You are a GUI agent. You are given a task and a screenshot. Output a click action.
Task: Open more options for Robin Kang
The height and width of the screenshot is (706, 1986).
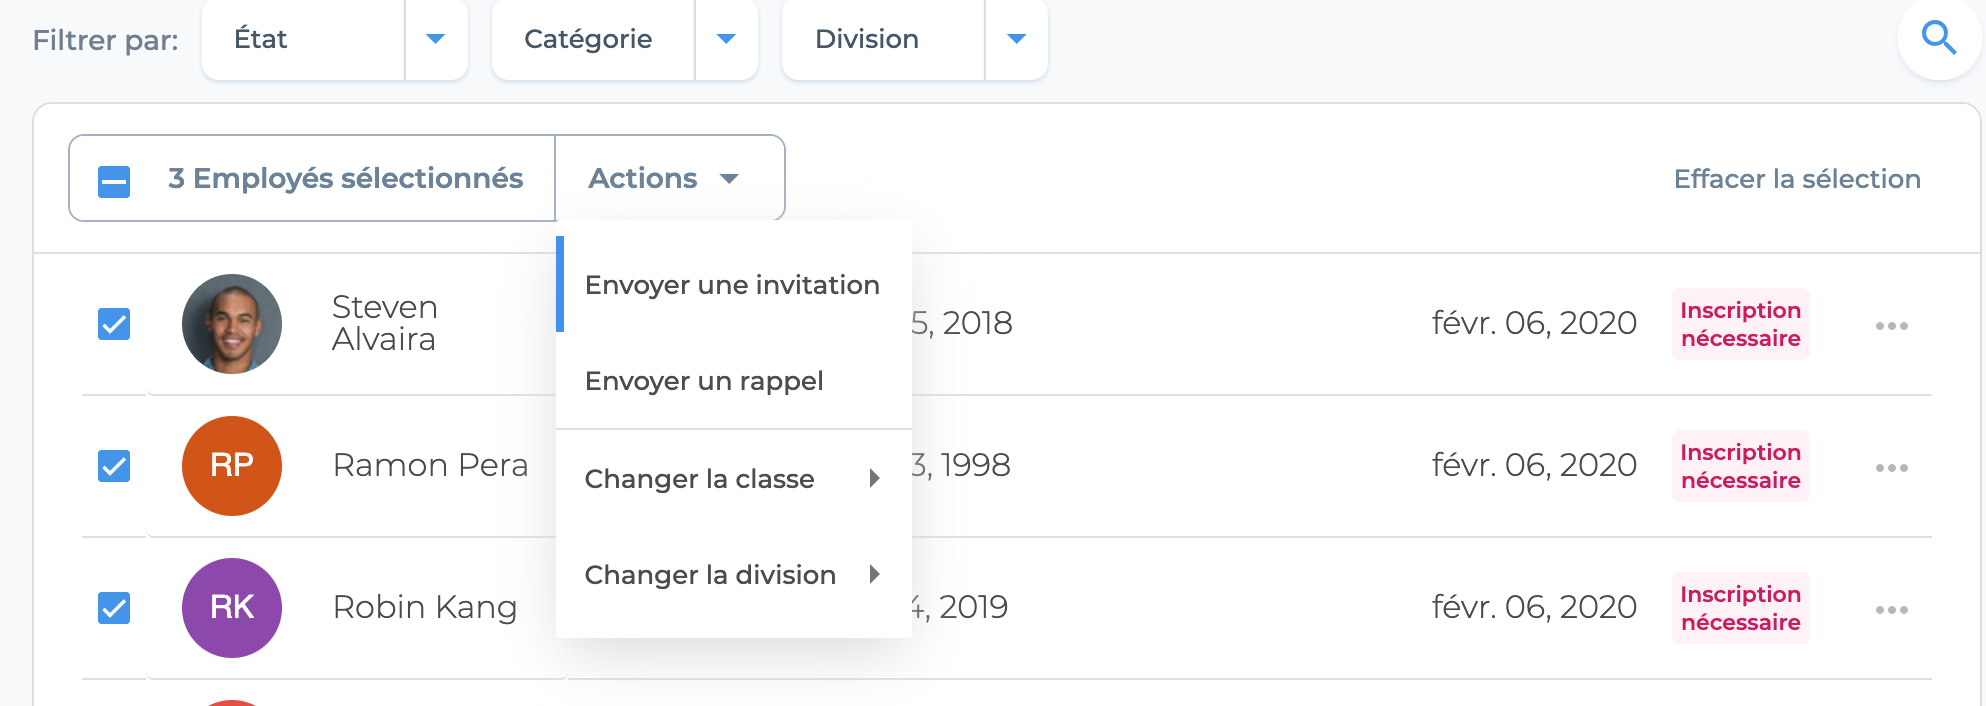(1892, 610)
